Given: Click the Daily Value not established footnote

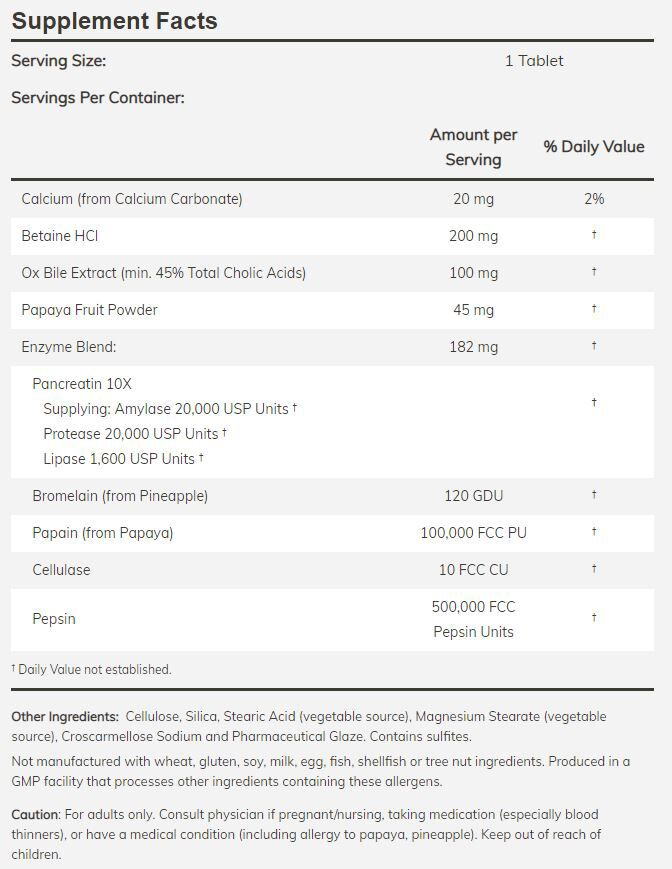Looking at the screenshot, I should pyautogui.click(x=92, y=670).
